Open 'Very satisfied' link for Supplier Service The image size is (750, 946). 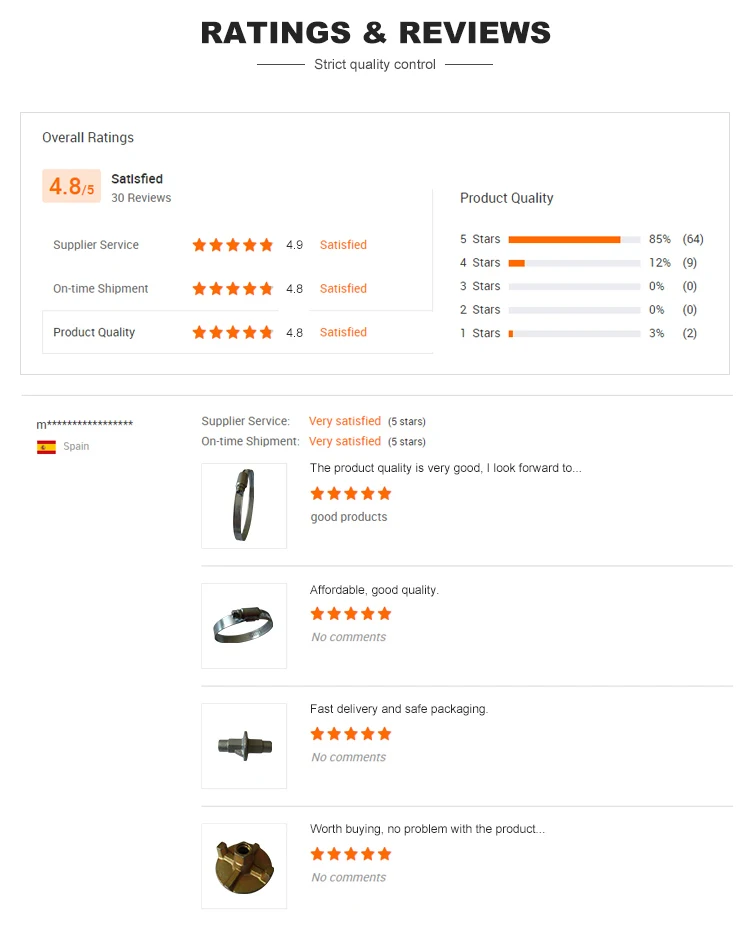[344, 421]
